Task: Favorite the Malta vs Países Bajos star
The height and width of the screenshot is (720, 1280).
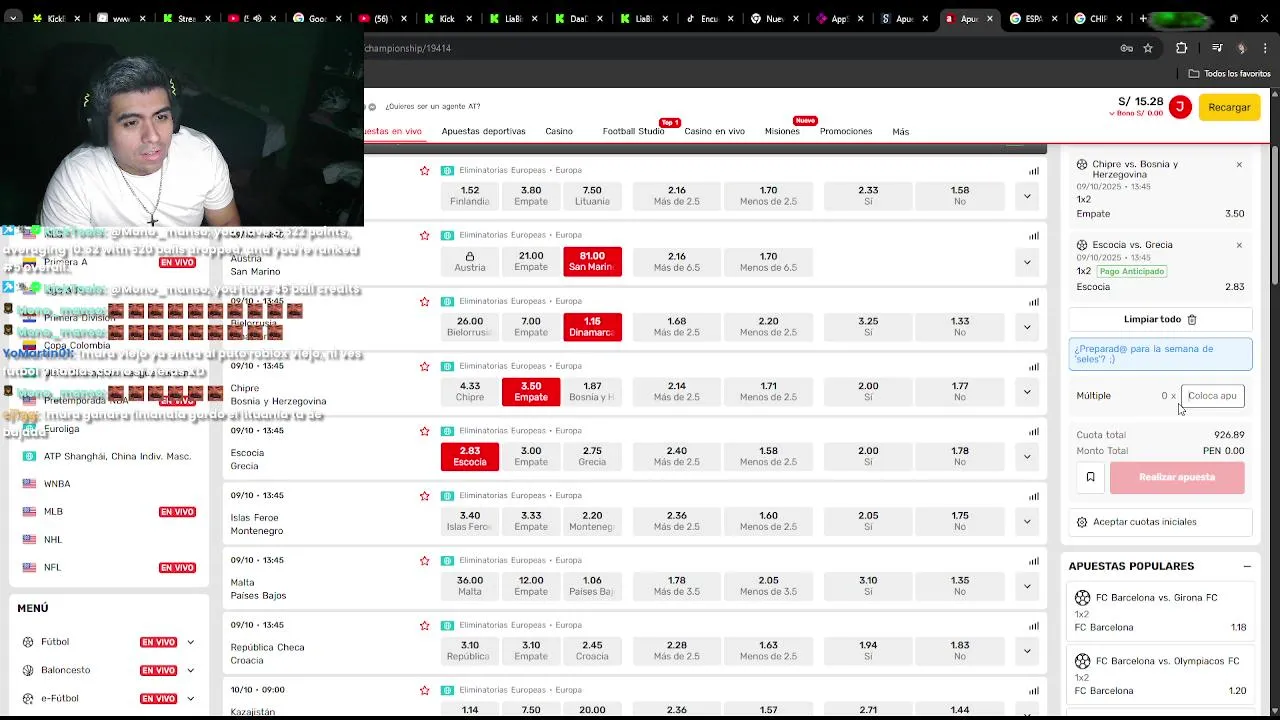Action: tap(424, 561)
